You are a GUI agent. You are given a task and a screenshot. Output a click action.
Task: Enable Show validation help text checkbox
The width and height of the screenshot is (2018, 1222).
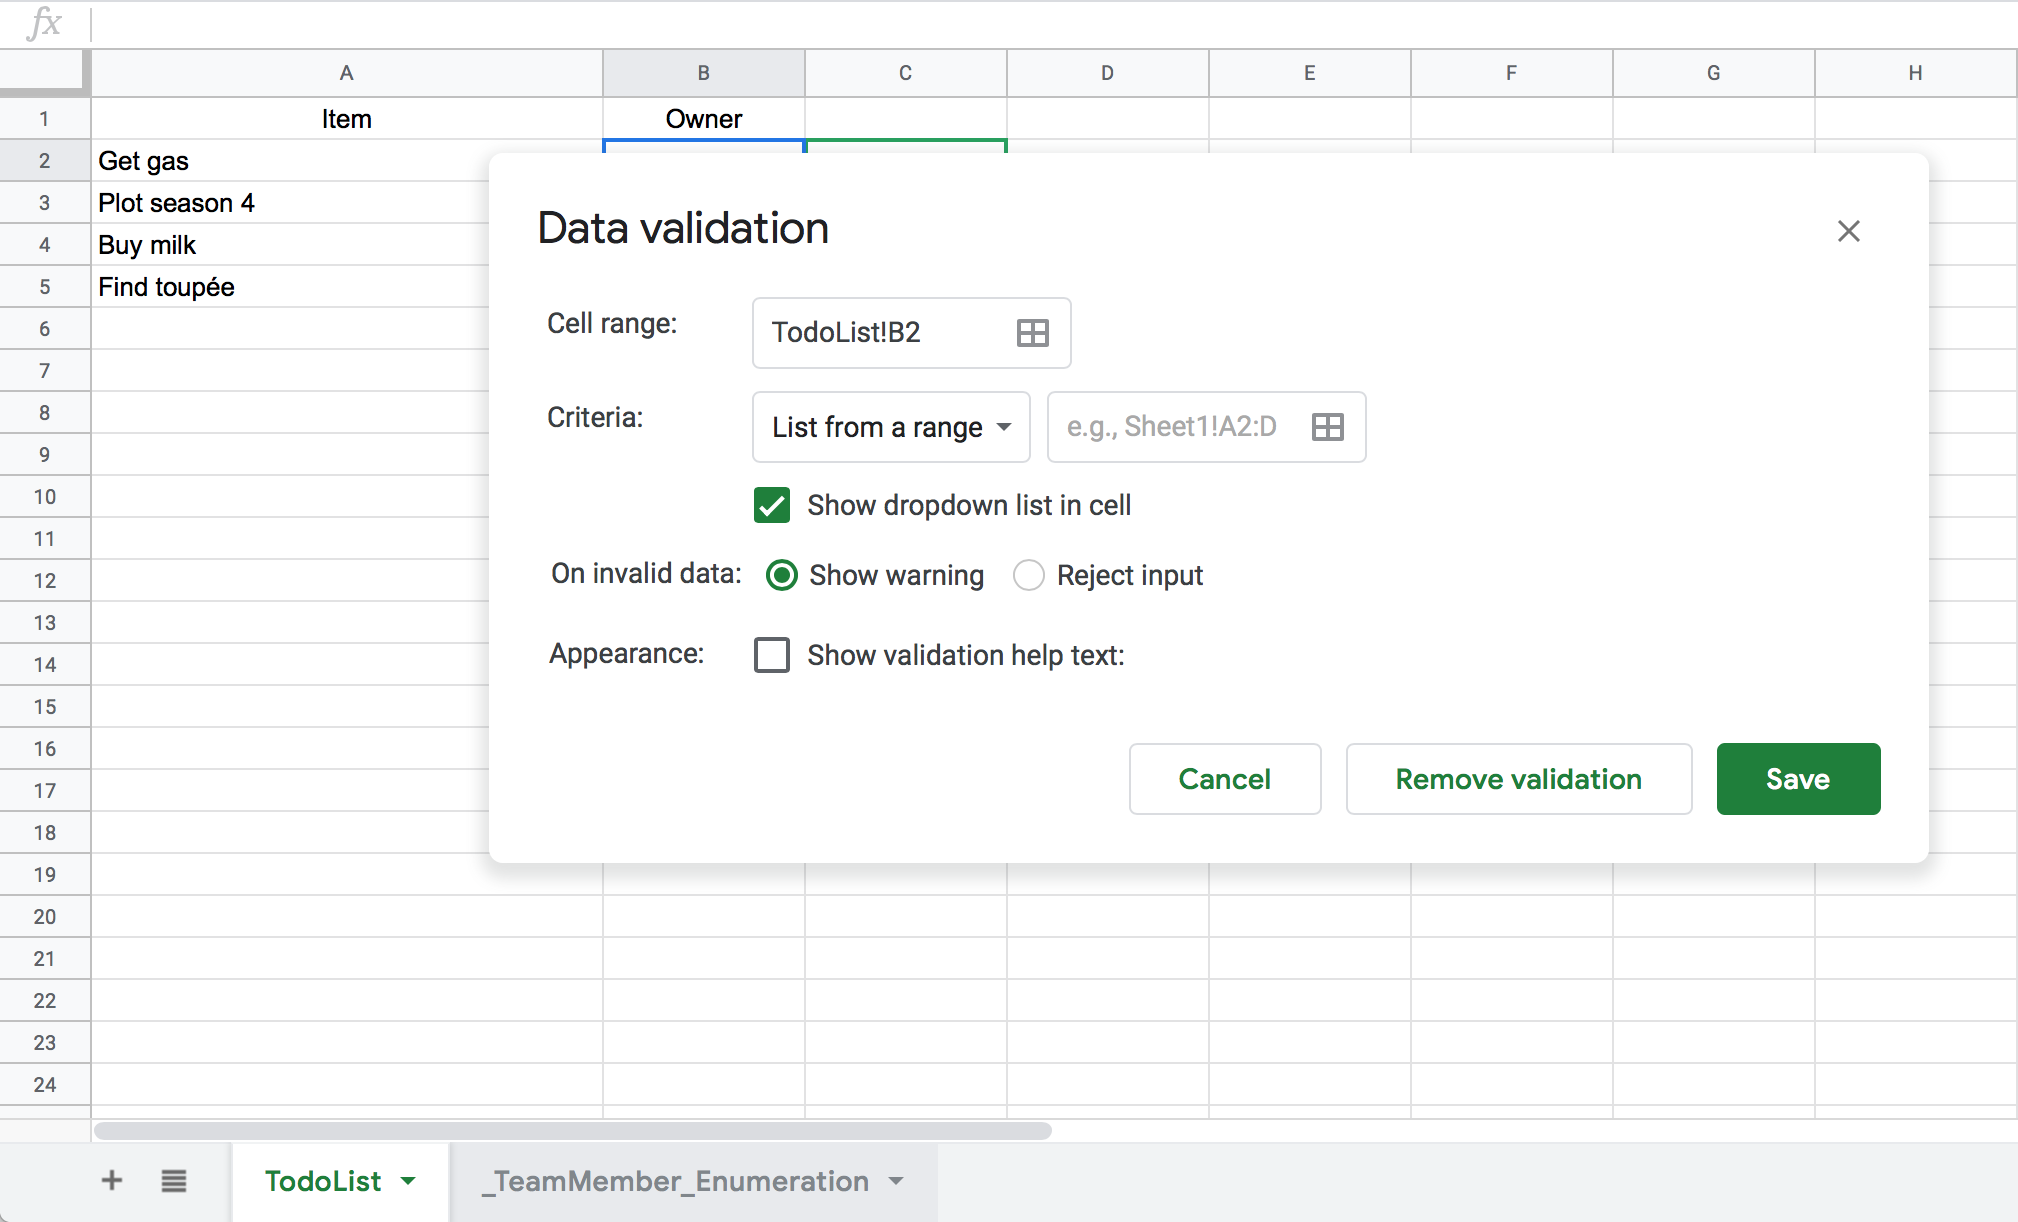pos(772,655)
